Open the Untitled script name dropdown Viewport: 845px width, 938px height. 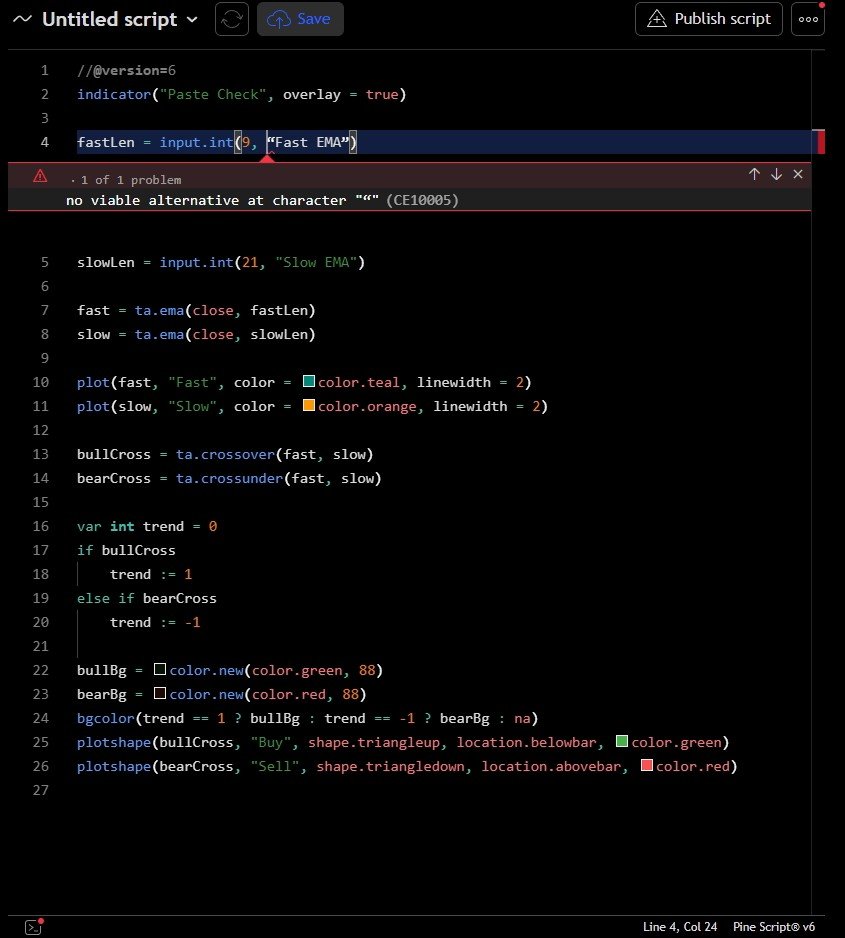tap(120, 19)
